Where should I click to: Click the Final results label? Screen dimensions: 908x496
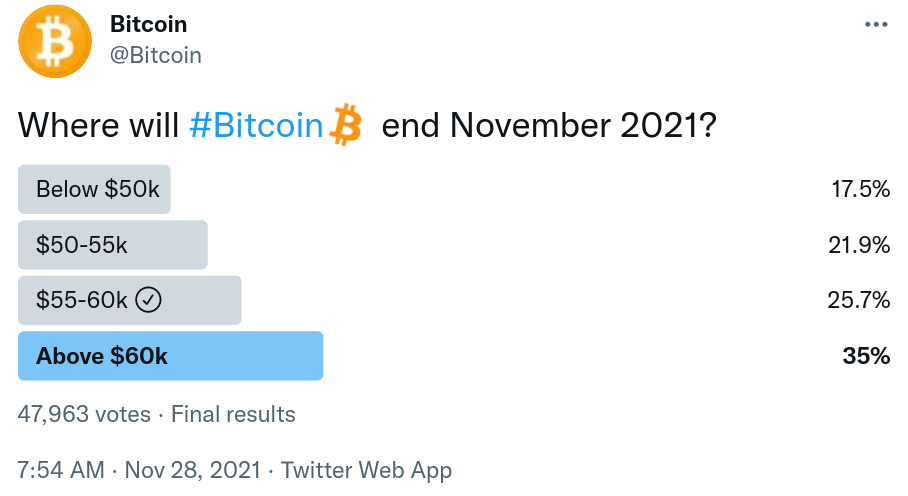coord(233,414)
